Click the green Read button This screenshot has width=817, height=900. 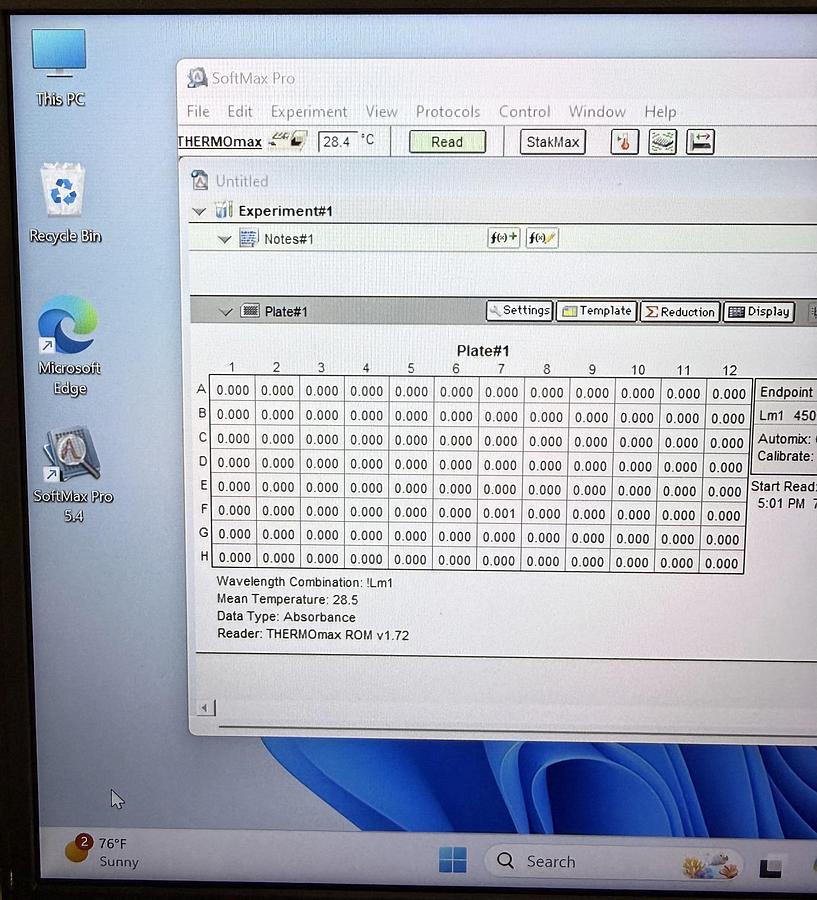[x=447, y=142]
